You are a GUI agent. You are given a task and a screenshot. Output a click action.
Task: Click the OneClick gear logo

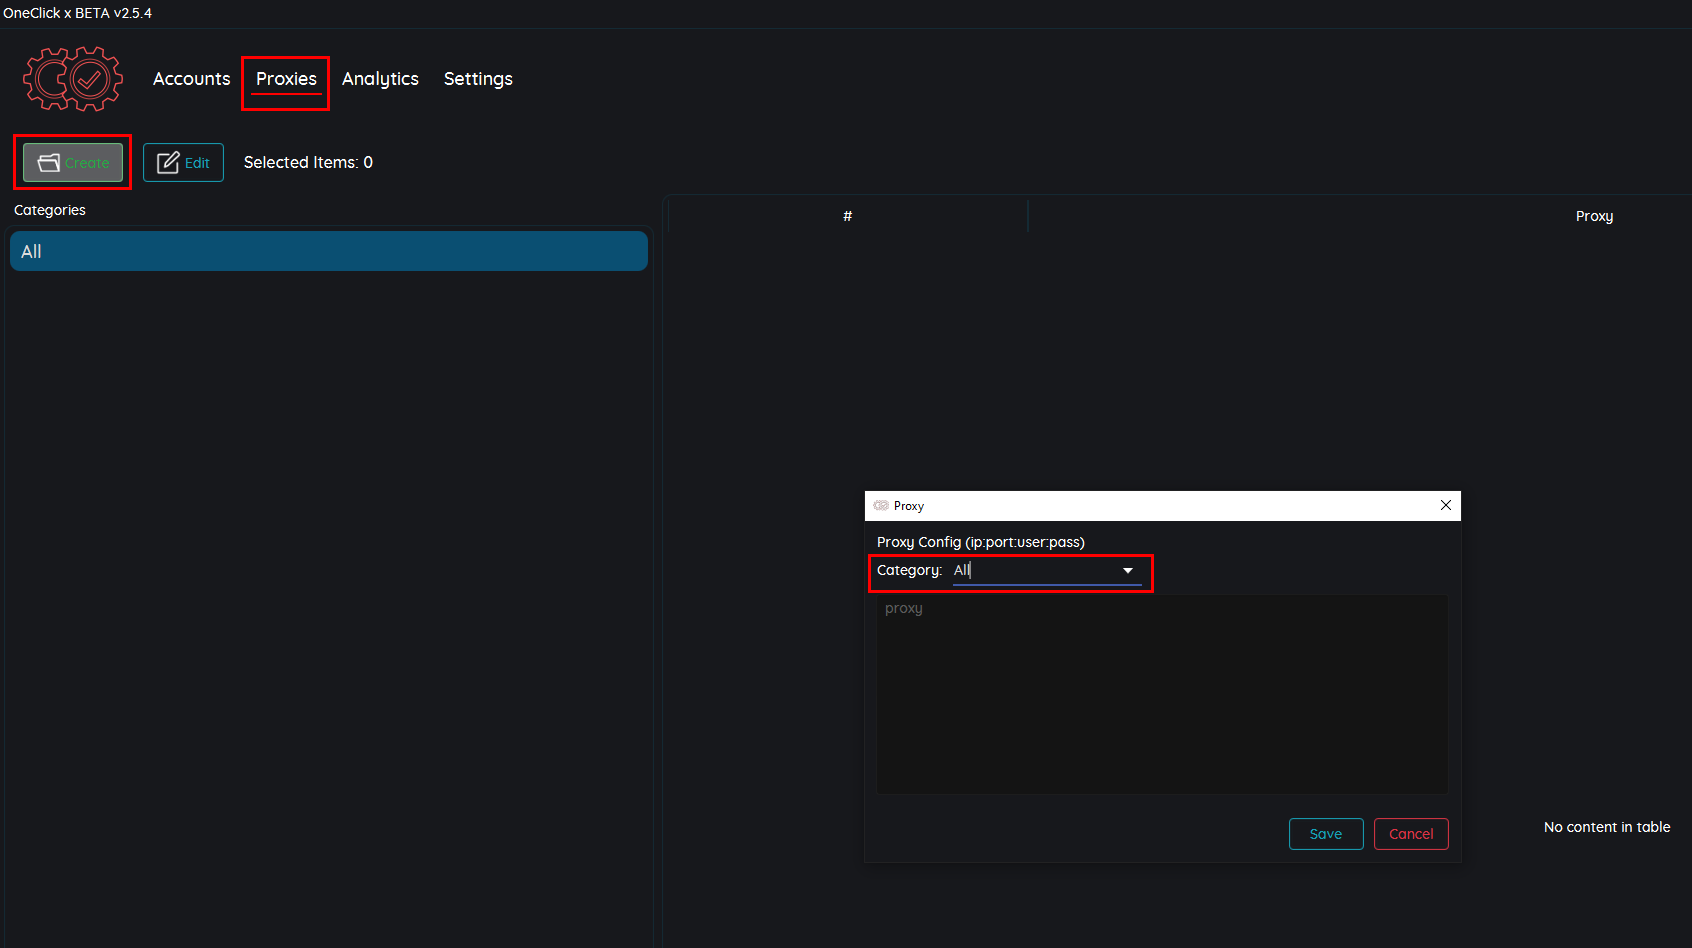click(73, 78)
